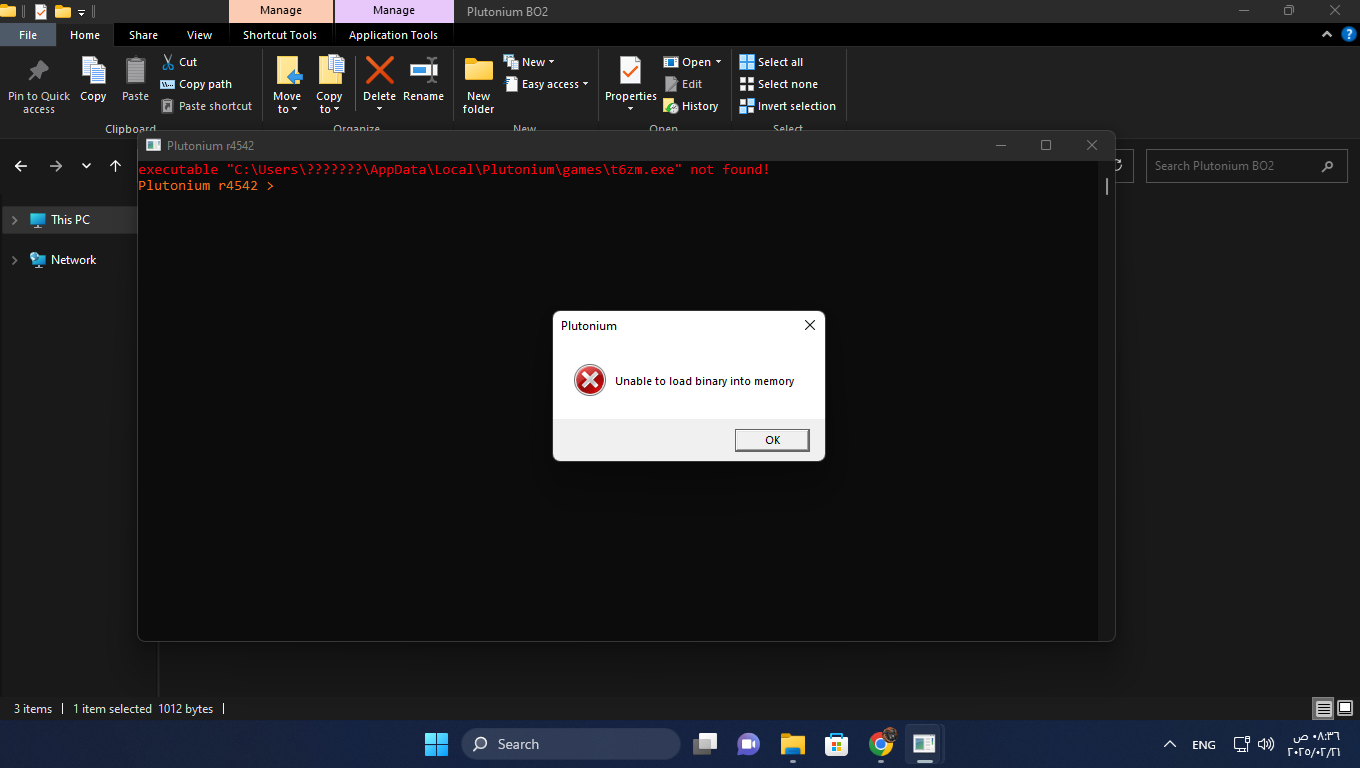Switch to the View ribbon tab
This screenshot has width=1360, height=768.
point(199,35)
